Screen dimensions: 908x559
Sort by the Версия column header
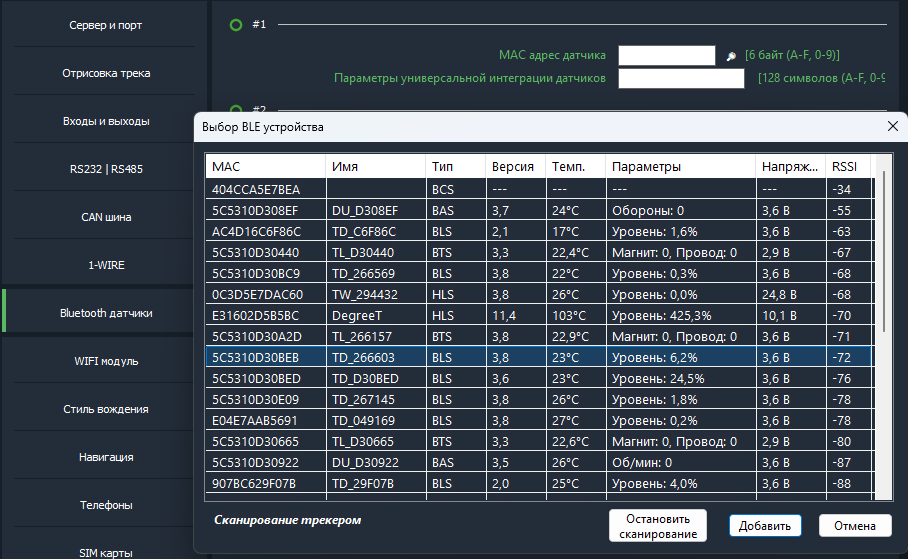tap(515, 167)
